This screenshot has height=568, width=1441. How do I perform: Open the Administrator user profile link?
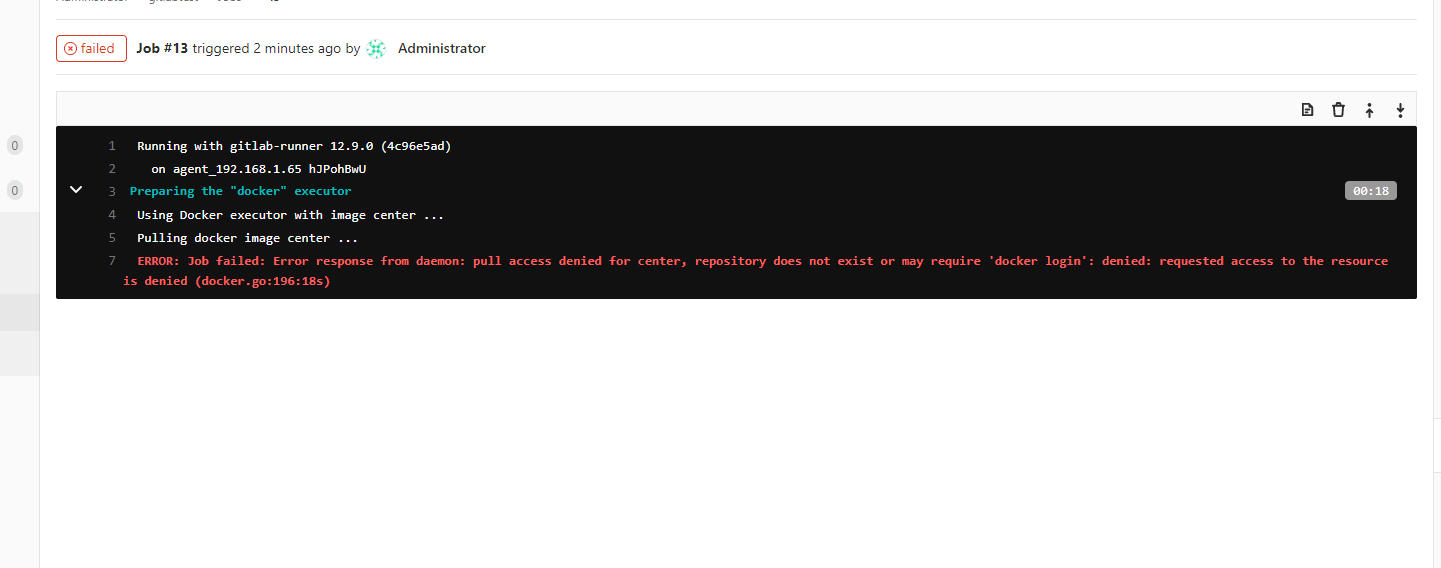pyautogui.click(x=441, y=48)
